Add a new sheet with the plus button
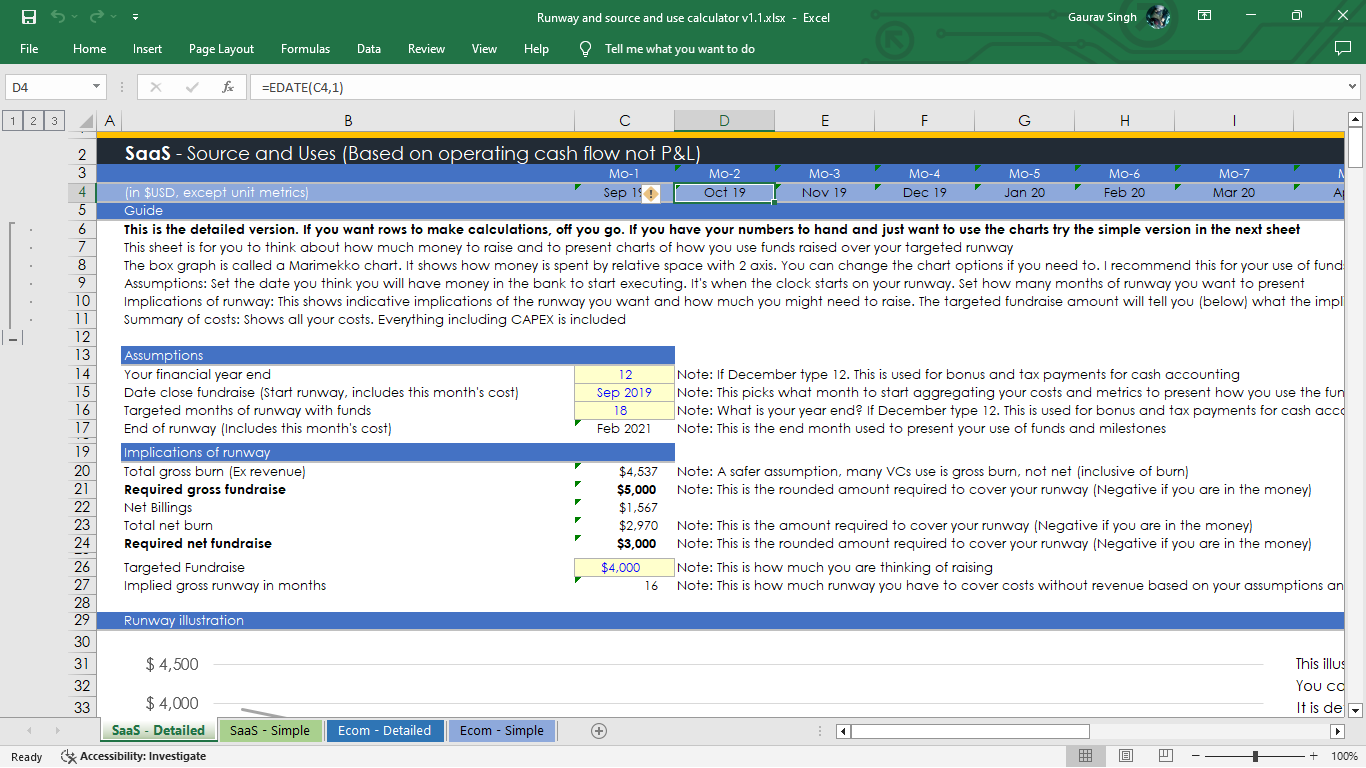This screenshot has height=768, width=1366. (x=598, y=730)
